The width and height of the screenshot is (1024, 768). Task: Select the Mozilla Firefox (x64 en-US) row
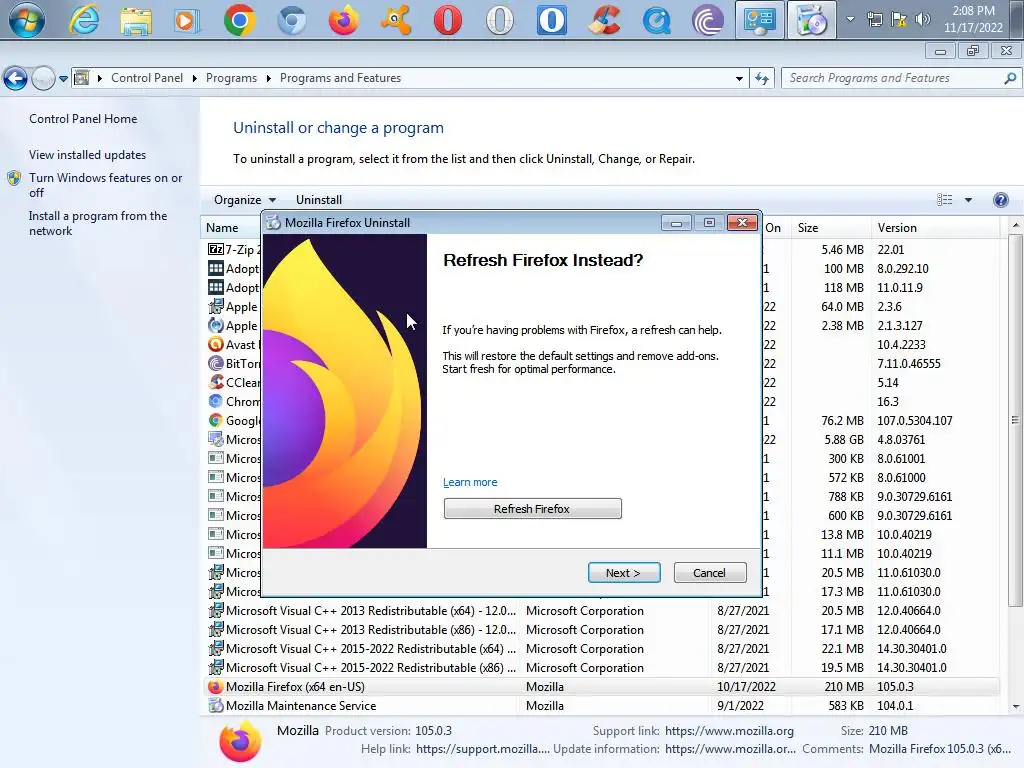(x=601, y=687)
